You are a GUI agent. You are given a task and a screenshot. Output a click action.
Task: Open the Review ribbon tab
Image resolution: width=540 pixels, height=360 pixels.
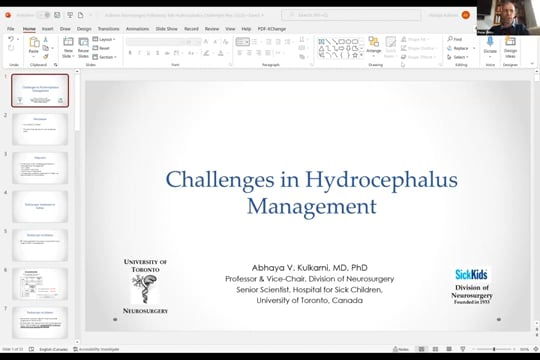[x=212, y=29]
